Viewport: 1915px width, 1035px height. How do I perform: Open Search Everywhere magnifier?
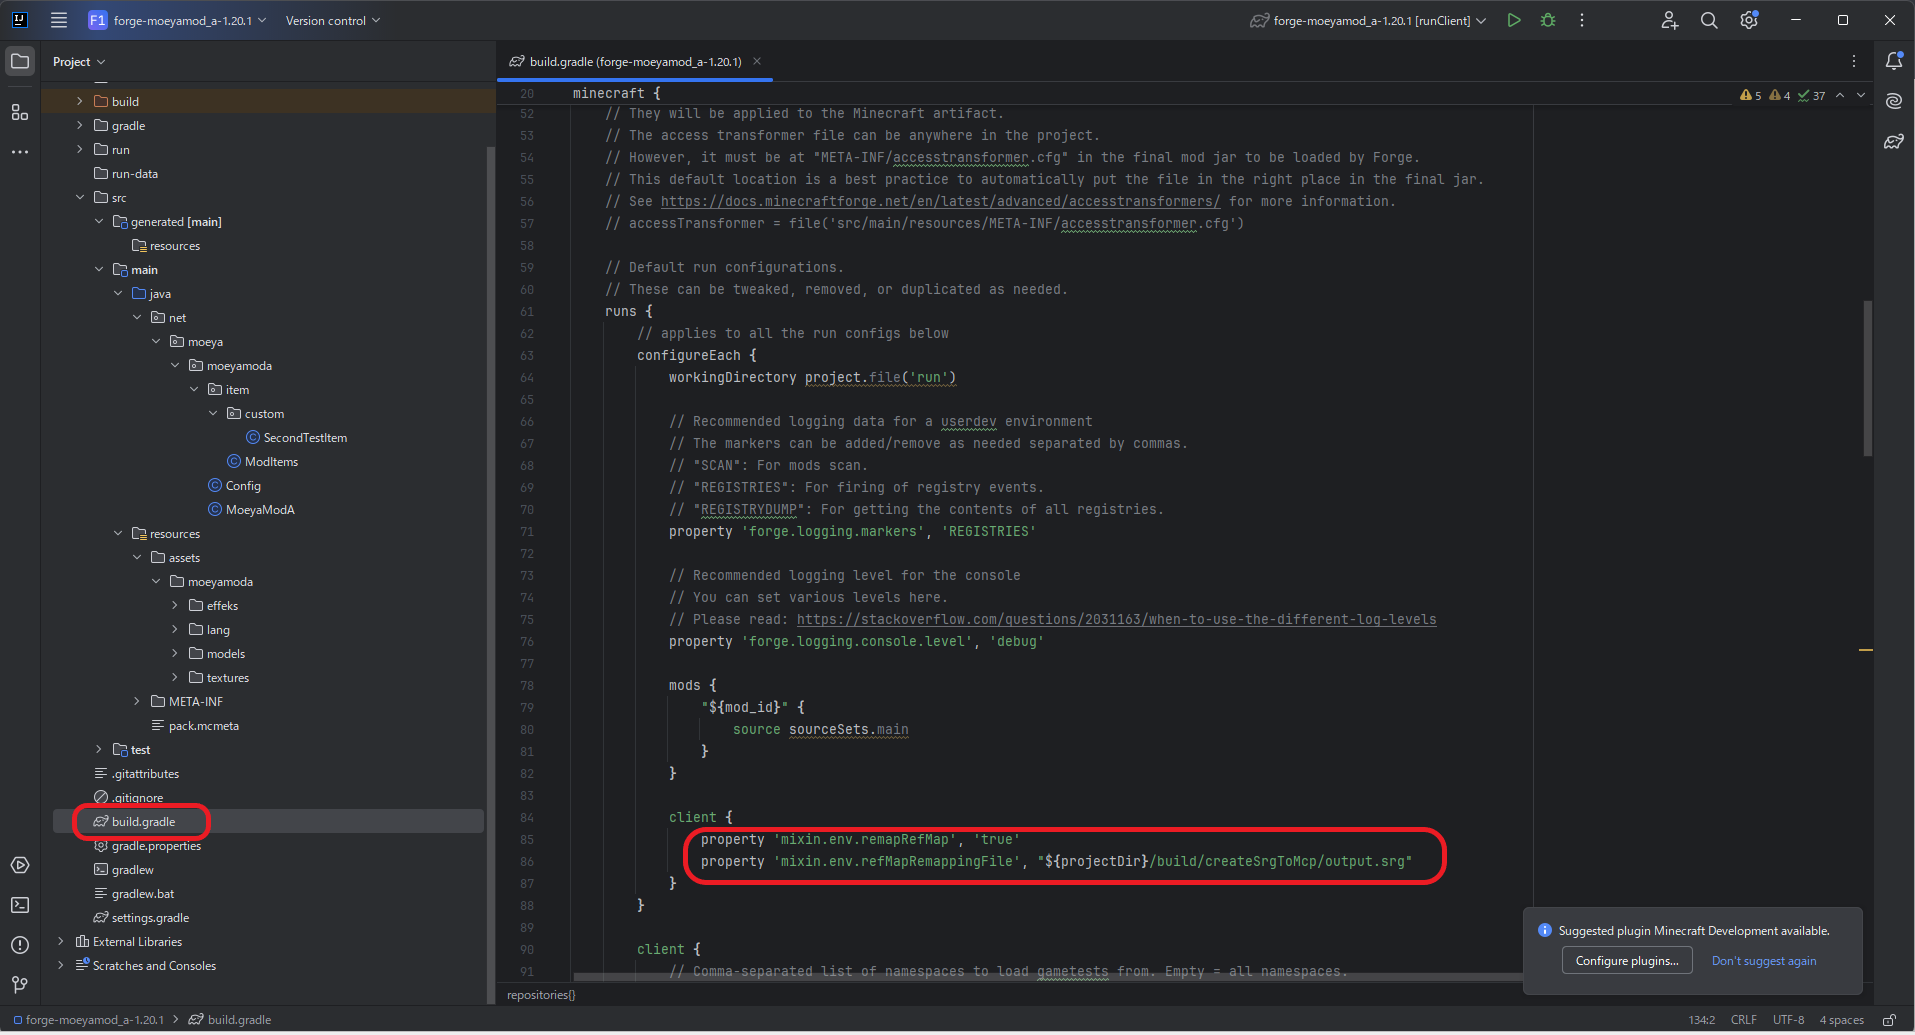[1709, 20]
